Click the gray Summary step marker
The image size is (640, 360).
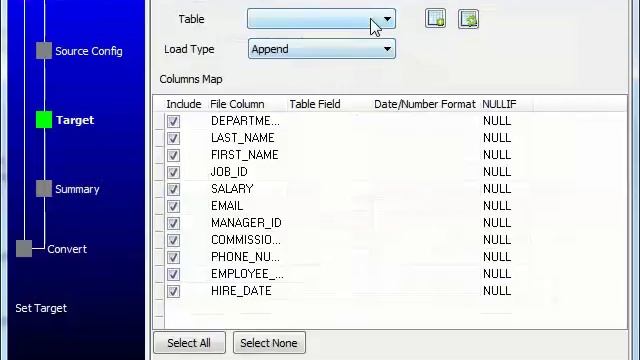pos(44,189)
